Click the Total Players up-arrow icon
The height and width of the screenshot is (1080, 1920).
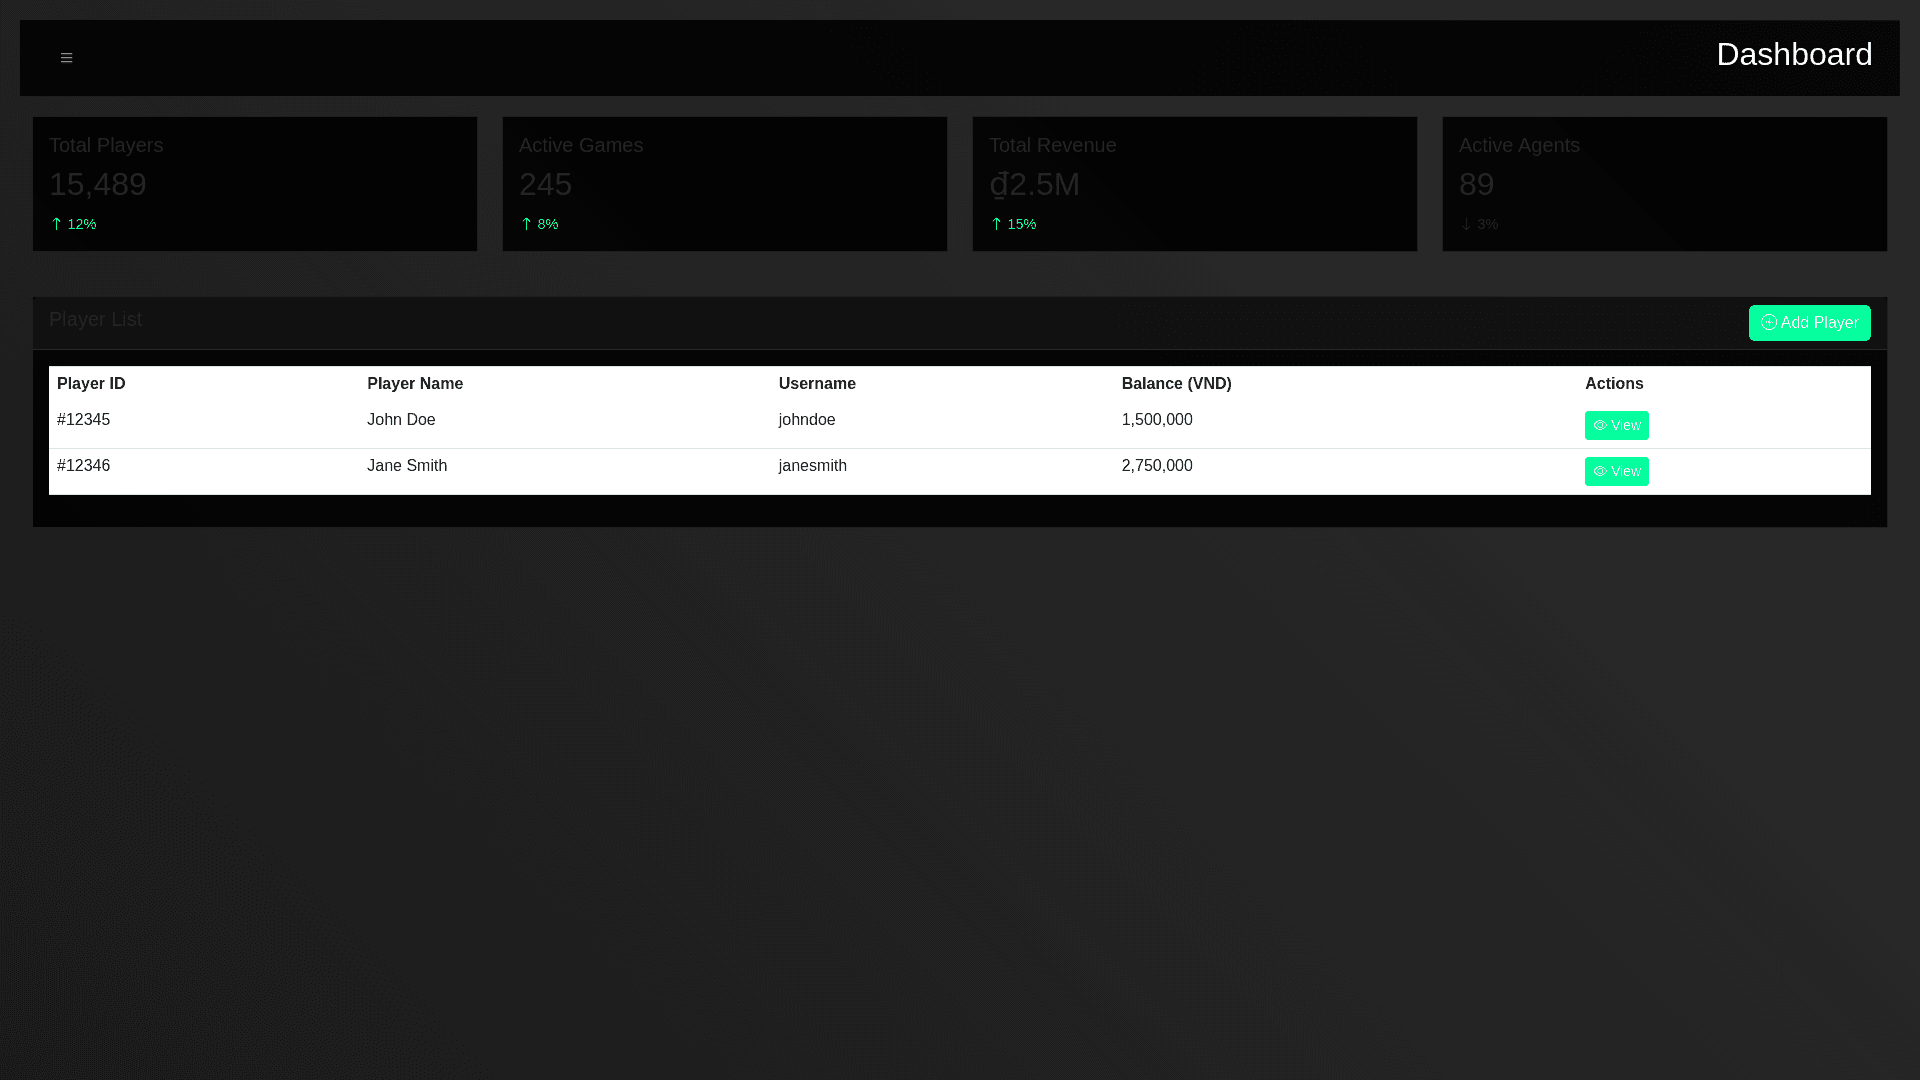[x=57, y=224]
